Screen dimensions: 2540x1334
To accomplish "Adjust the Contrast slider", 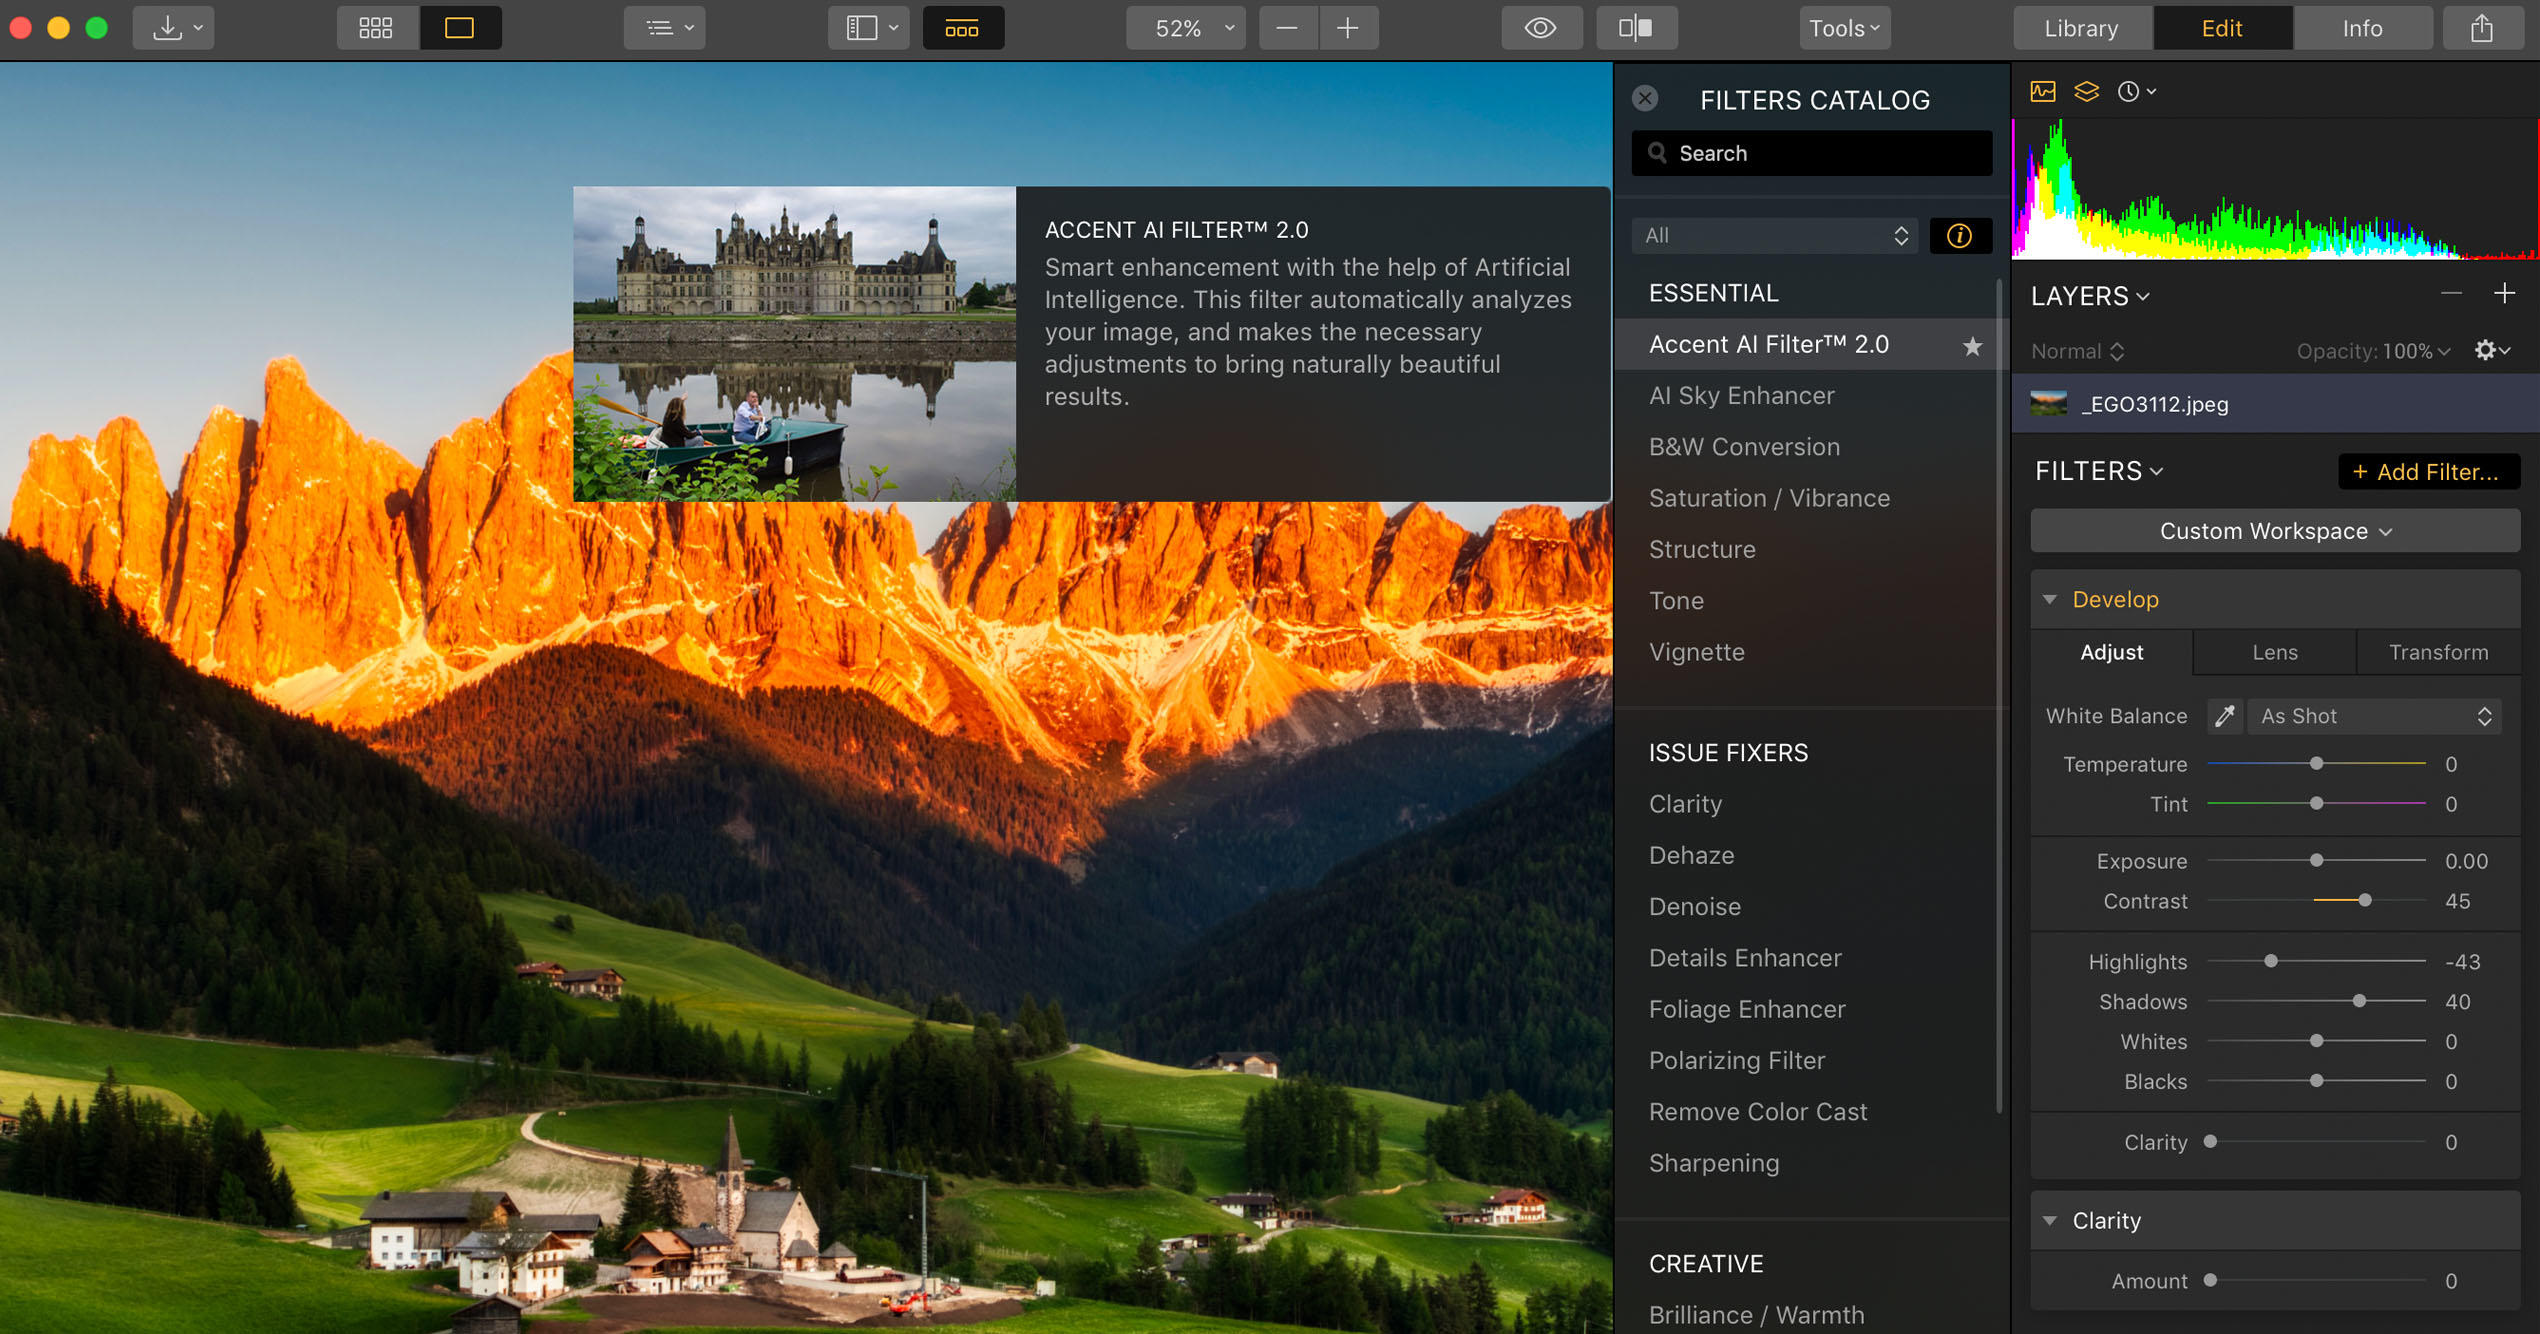I will [2363, 900].
